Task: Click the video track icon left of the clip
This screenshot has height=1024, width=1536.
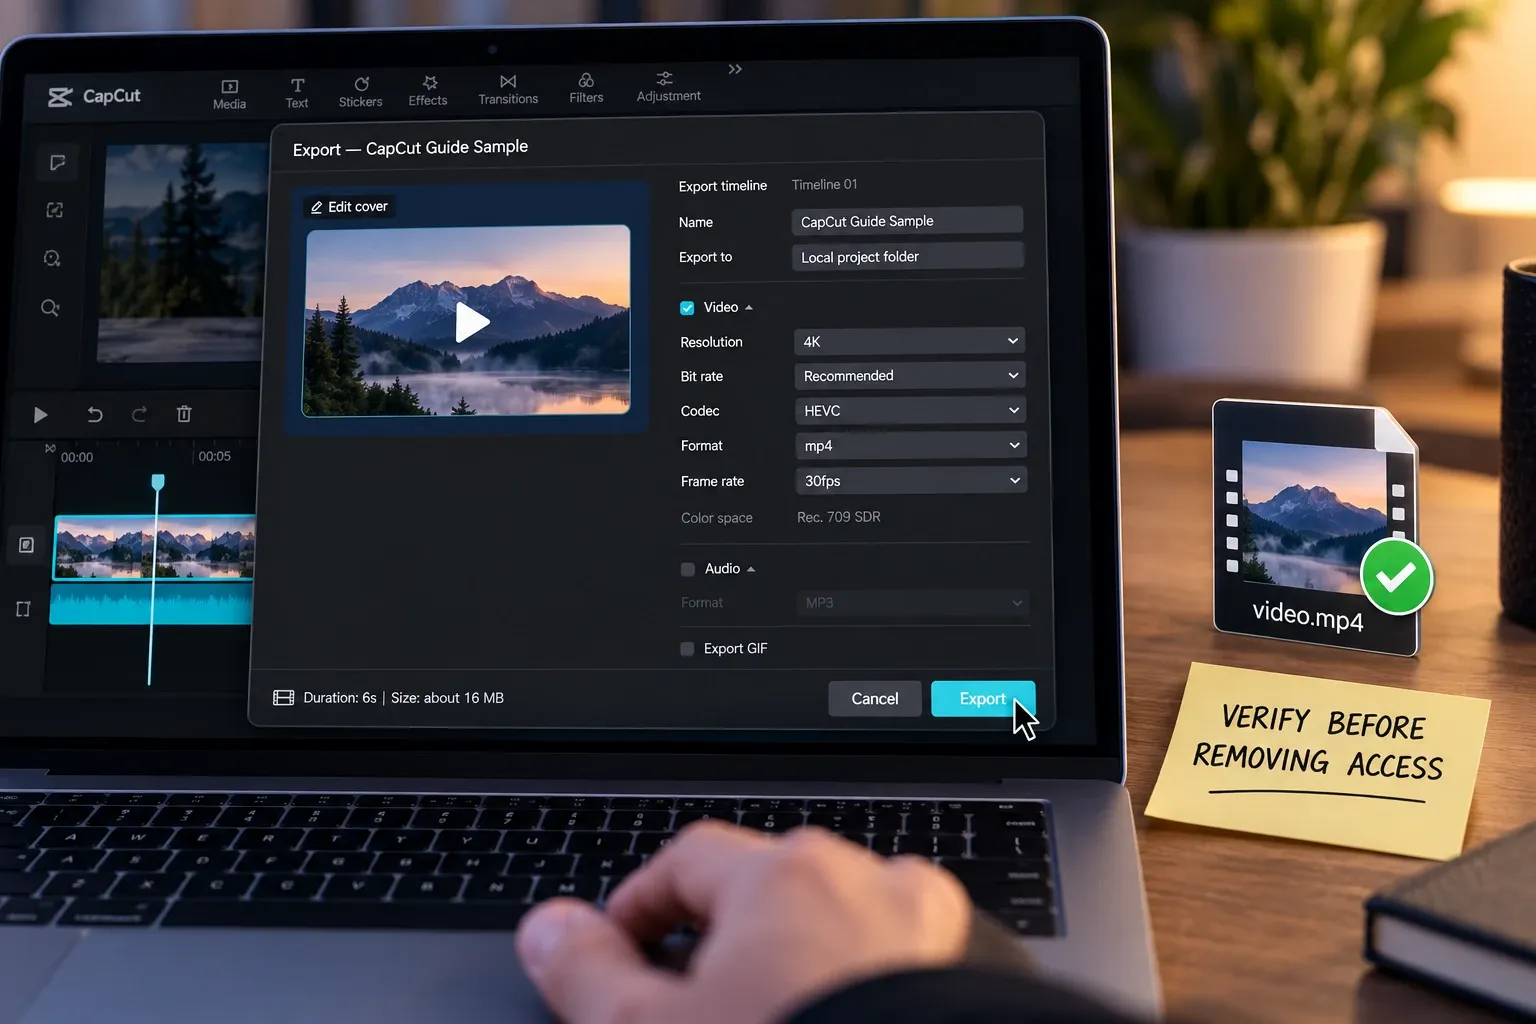Action: [x=27, y=545]
